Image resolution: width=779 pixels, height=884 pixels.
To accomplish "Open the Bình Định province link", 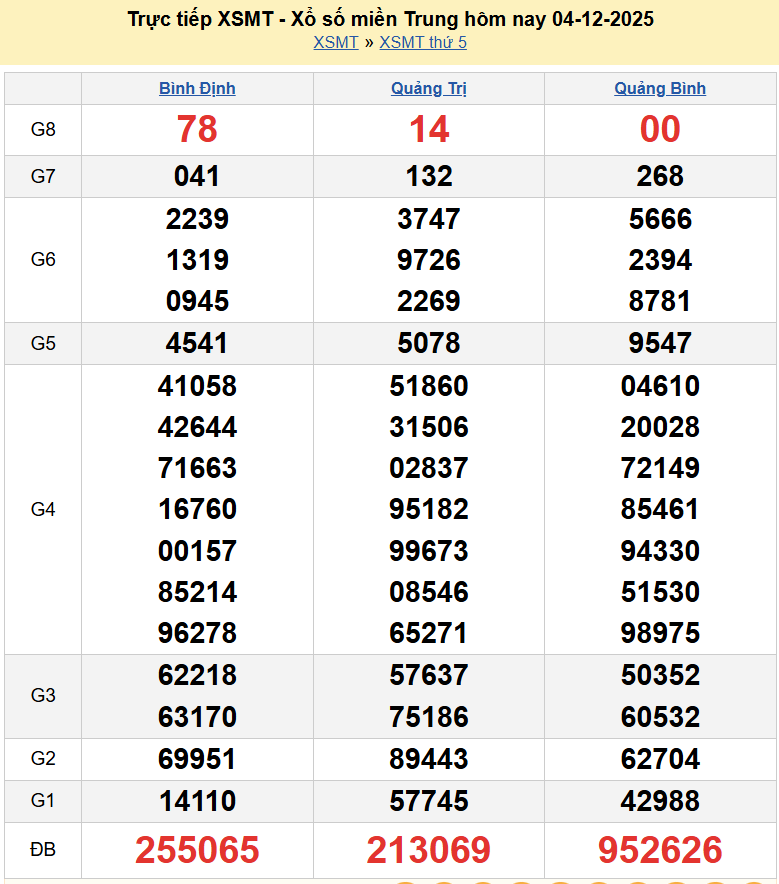I will click(197, 88).
